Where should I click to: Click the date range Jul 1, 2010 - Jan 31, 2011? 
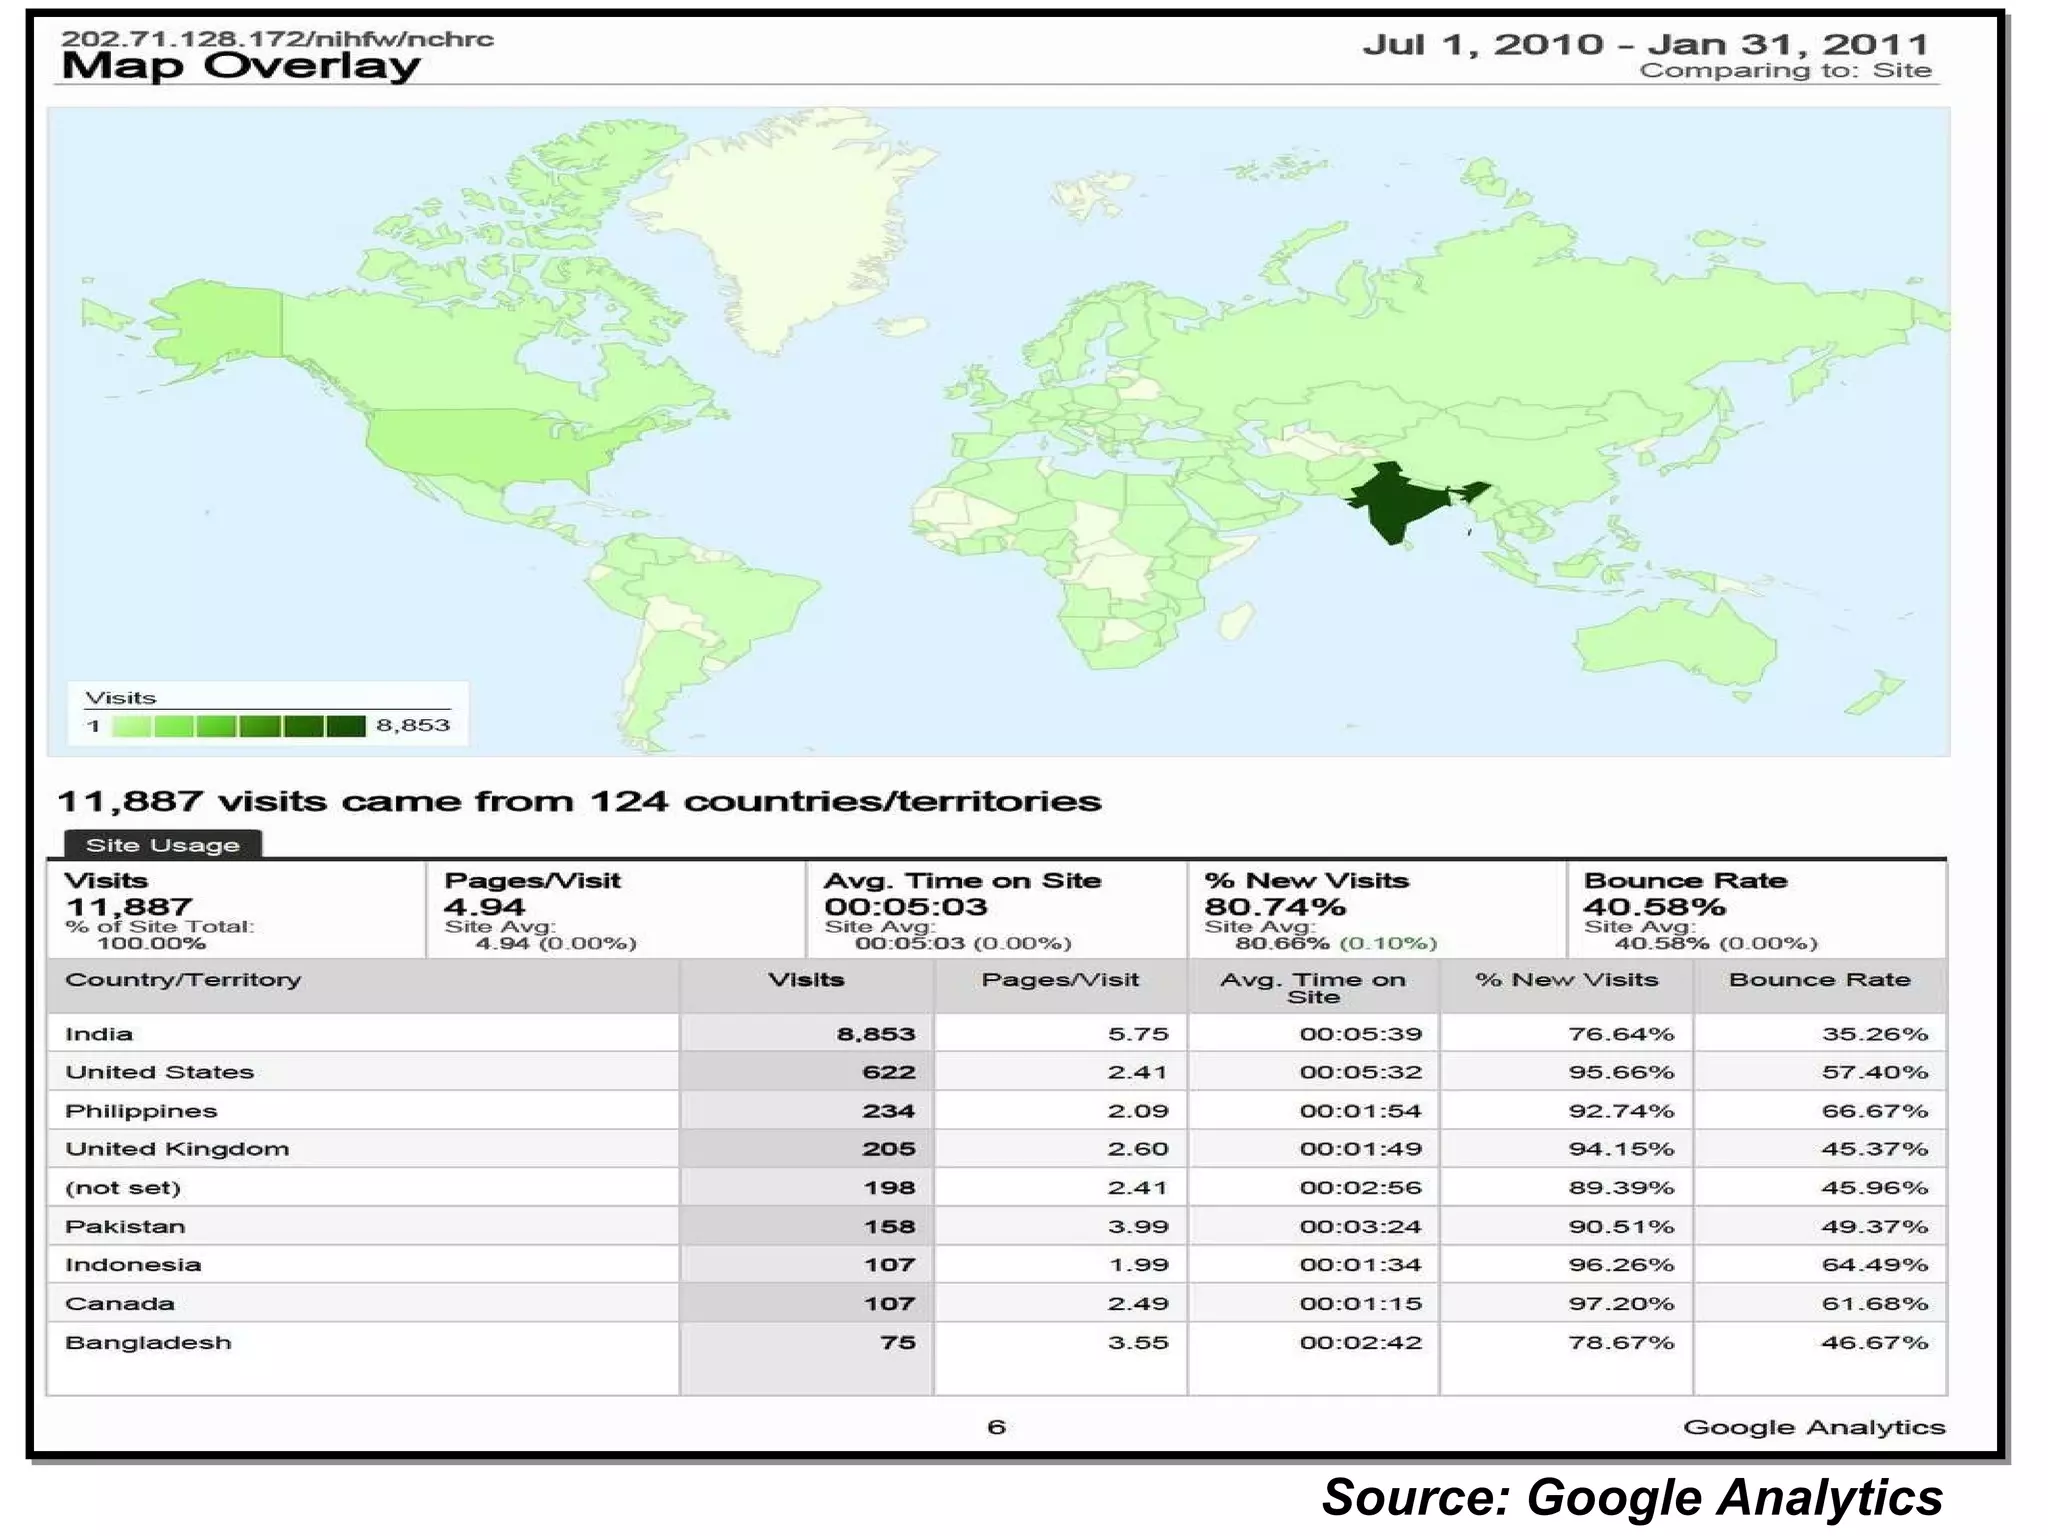[1646, 44]
